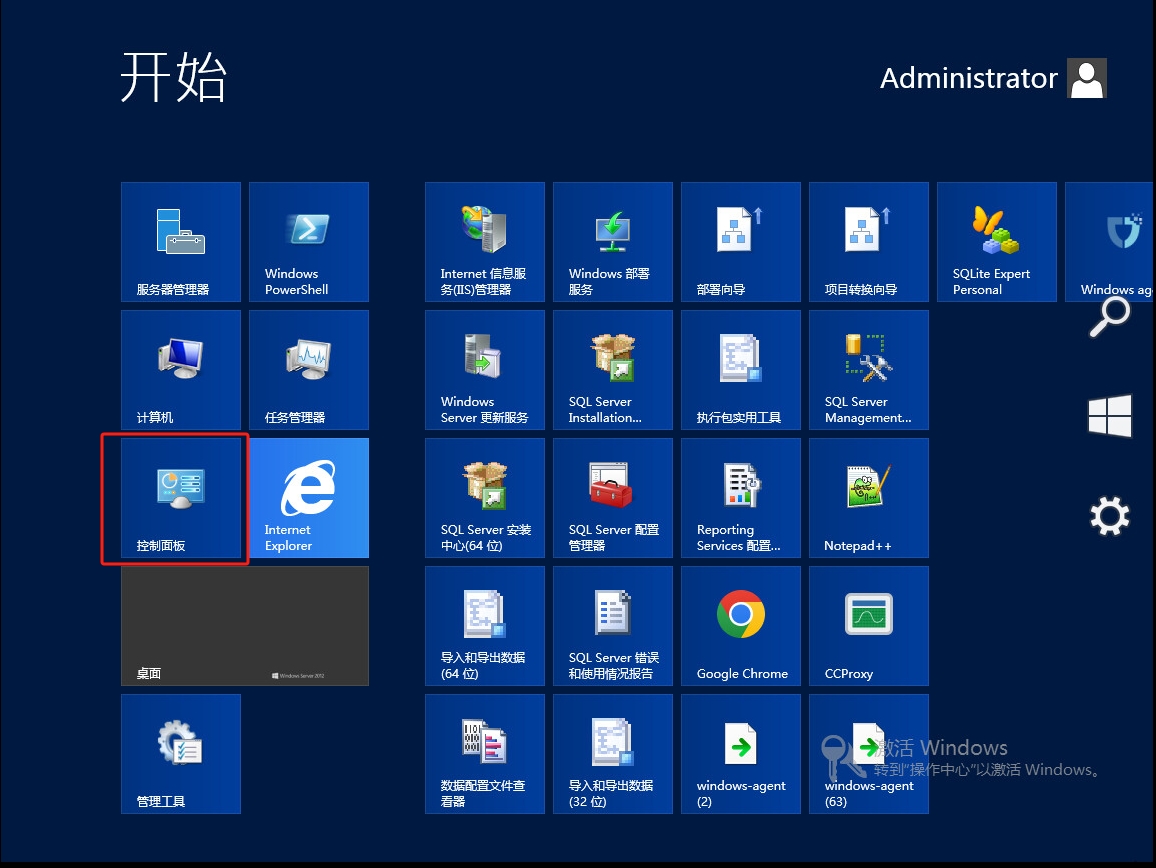1156x868 pixels.
Task: Click the Administrator account name
Action: 969,78
